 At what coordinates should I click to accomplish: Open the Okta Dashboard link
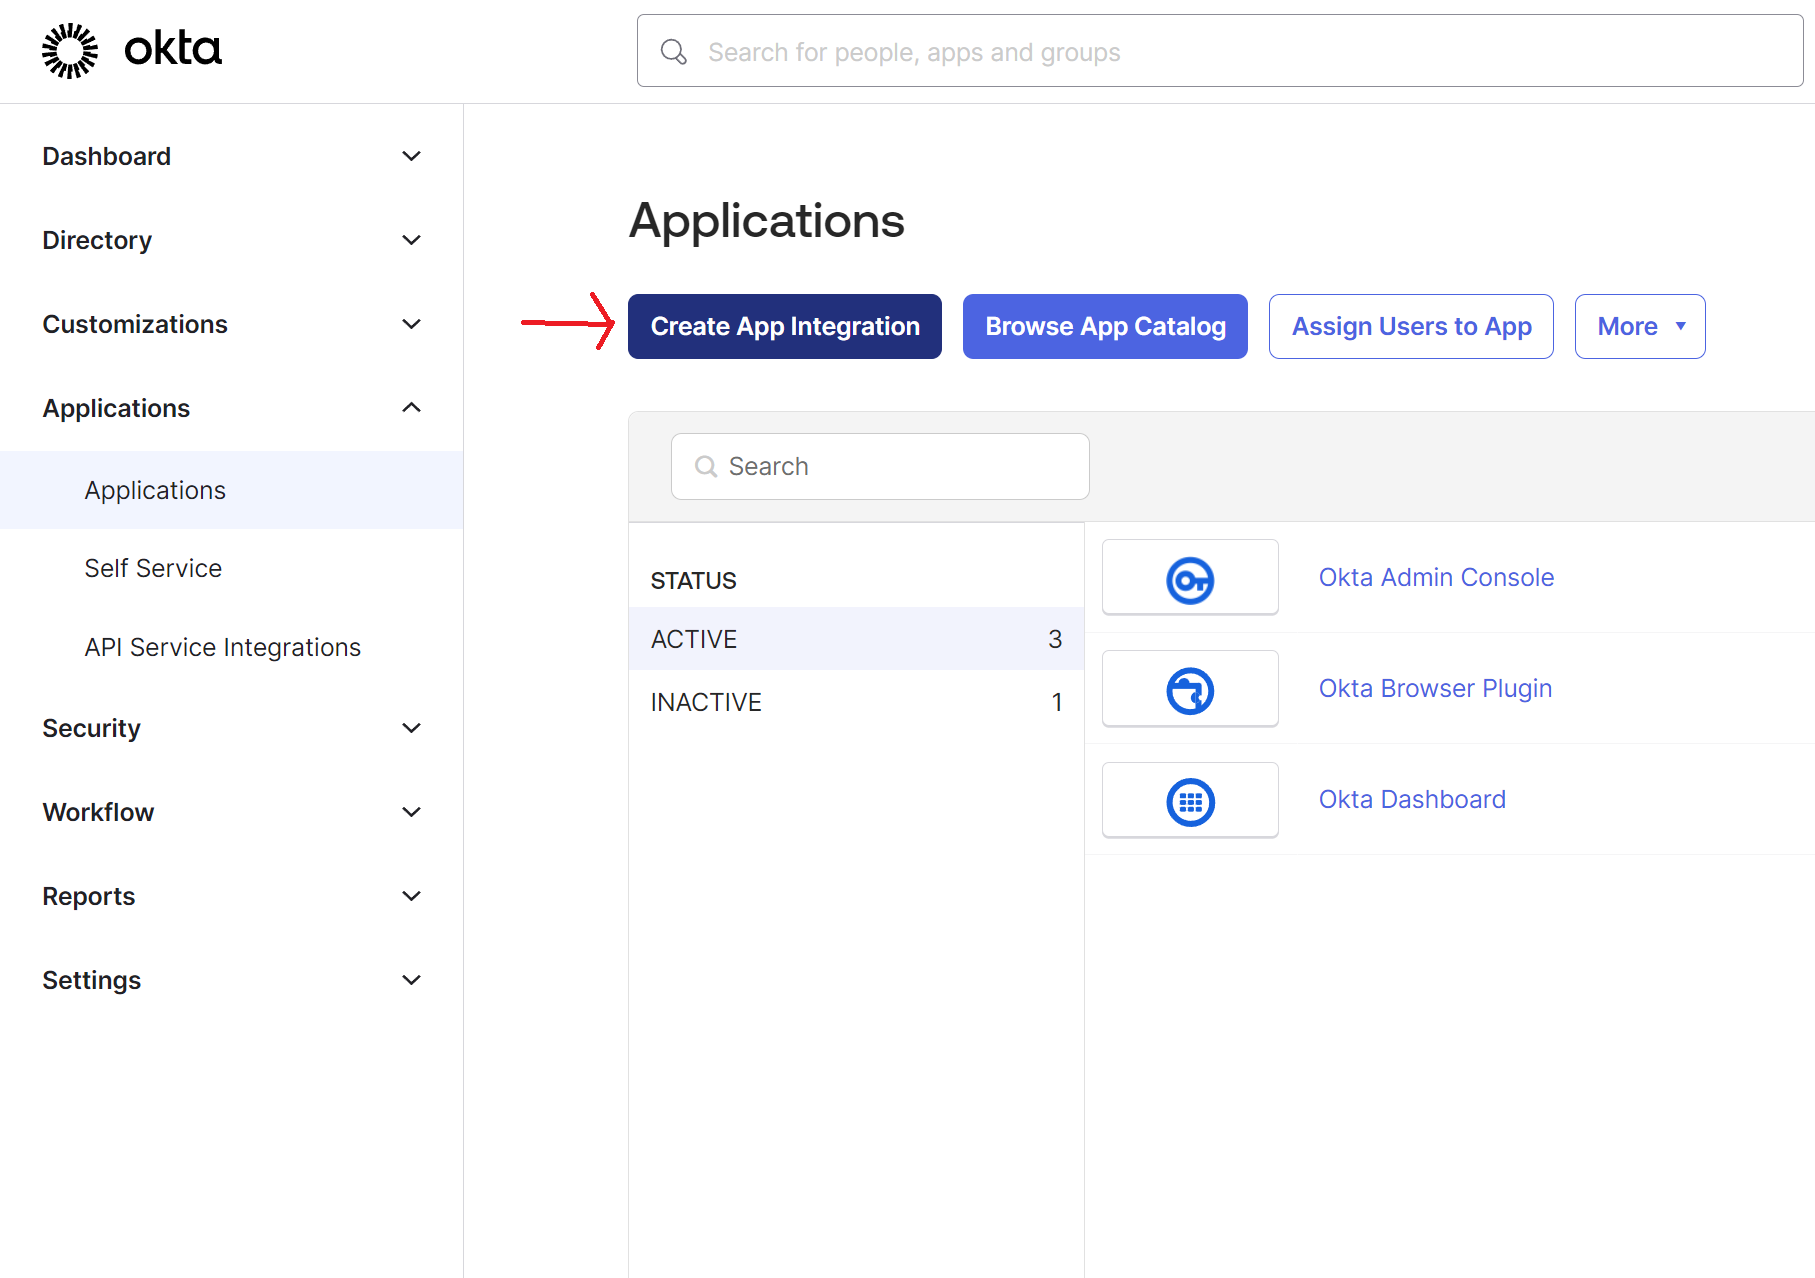[1411, 799]
